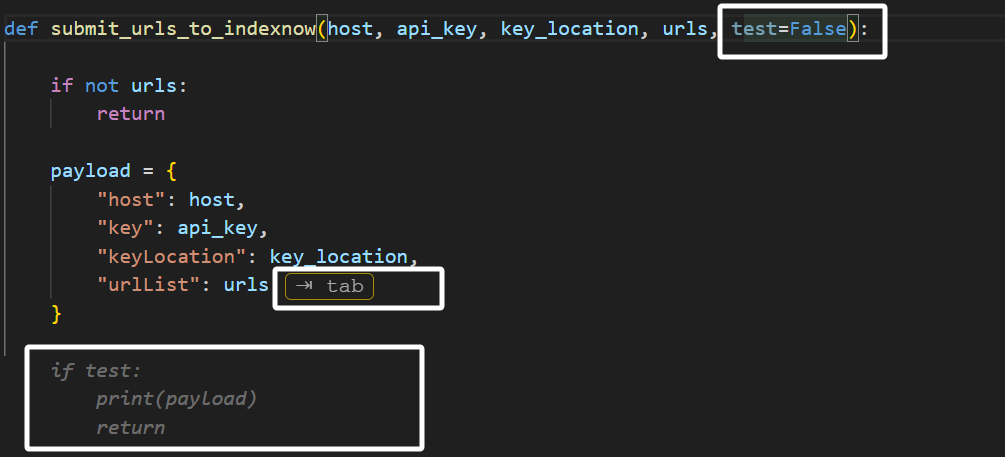Click the tab suggestion hint badge

(x=329, y=286)
